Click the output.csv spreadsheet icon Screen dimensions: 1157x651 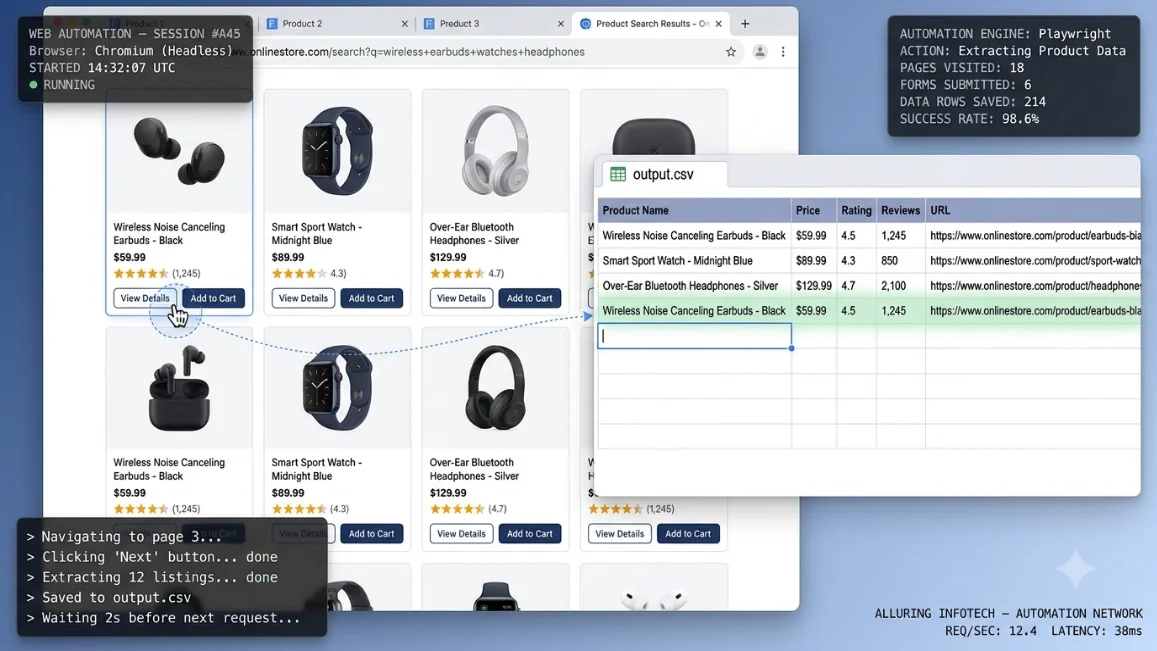tap(618, 174)
